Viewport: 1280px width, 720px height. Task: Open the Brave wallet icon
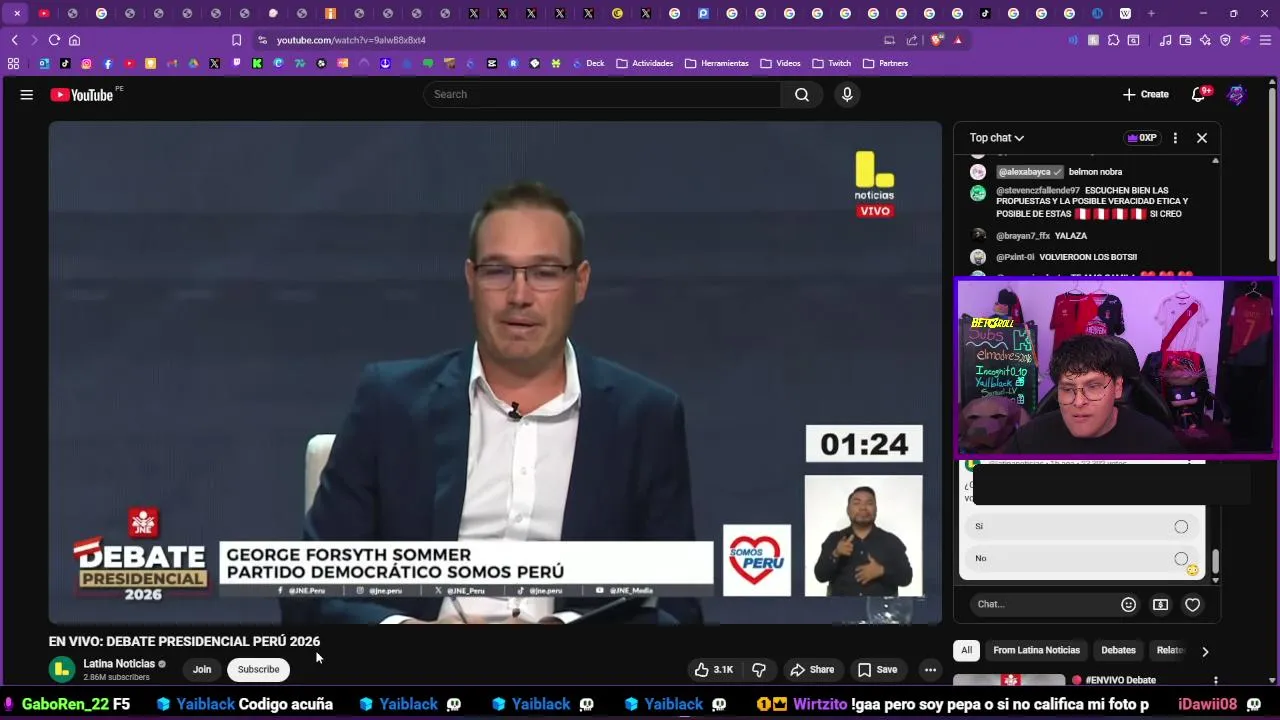[x=1185, y=40]
